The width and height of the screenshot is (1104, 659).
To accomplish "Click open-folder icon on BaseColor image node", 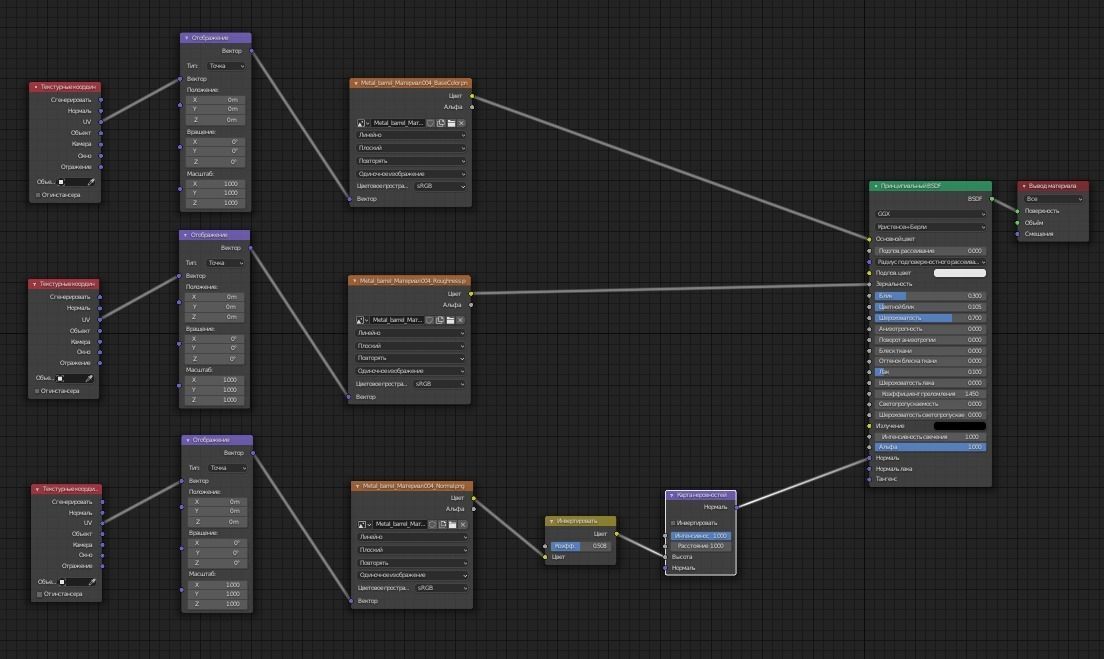I will point(451,123).
